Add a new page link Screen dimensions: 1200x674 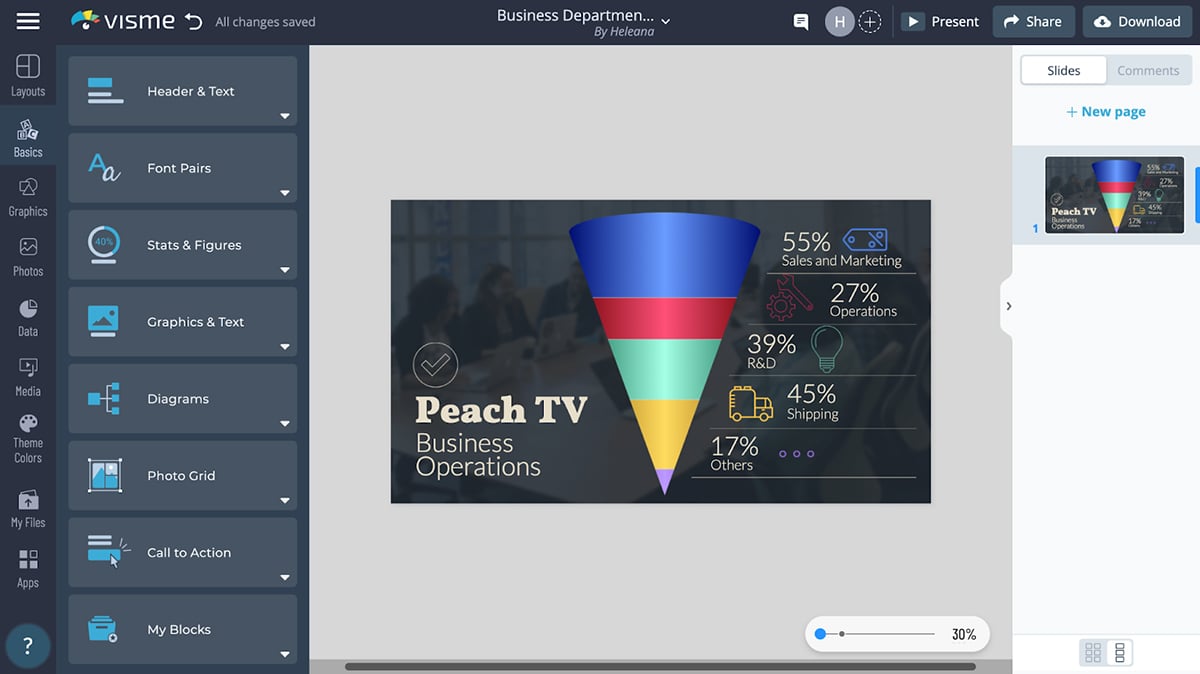point(1106,112)
